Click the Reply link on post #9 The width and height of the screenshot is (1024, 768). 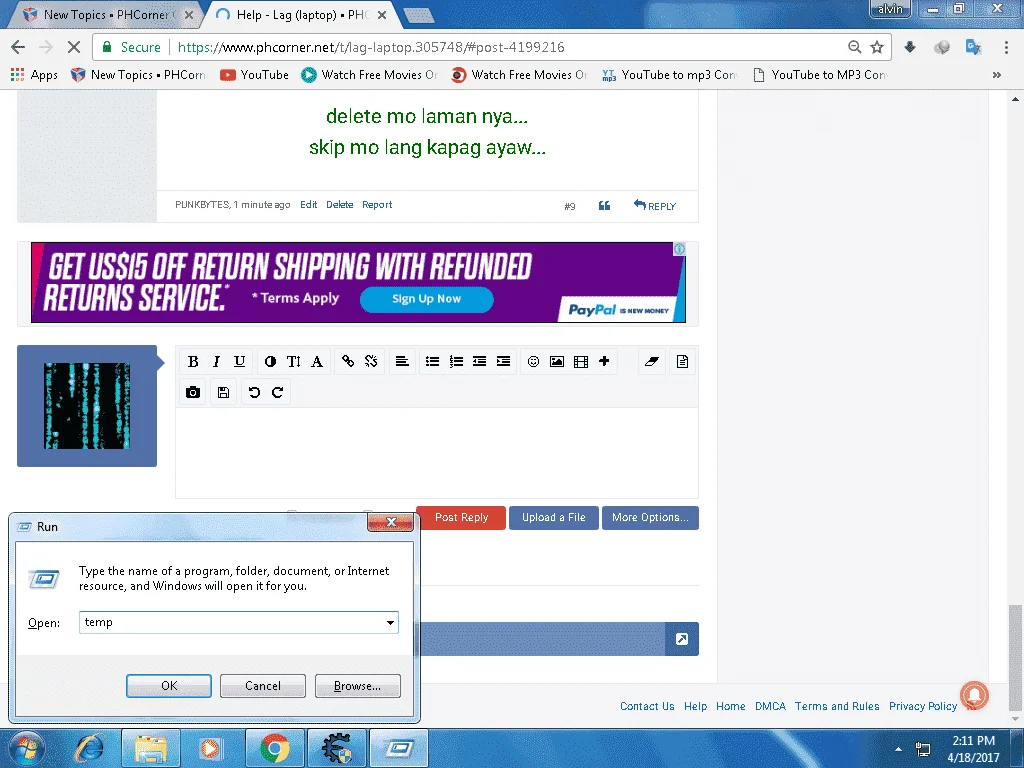pos(655,206)
